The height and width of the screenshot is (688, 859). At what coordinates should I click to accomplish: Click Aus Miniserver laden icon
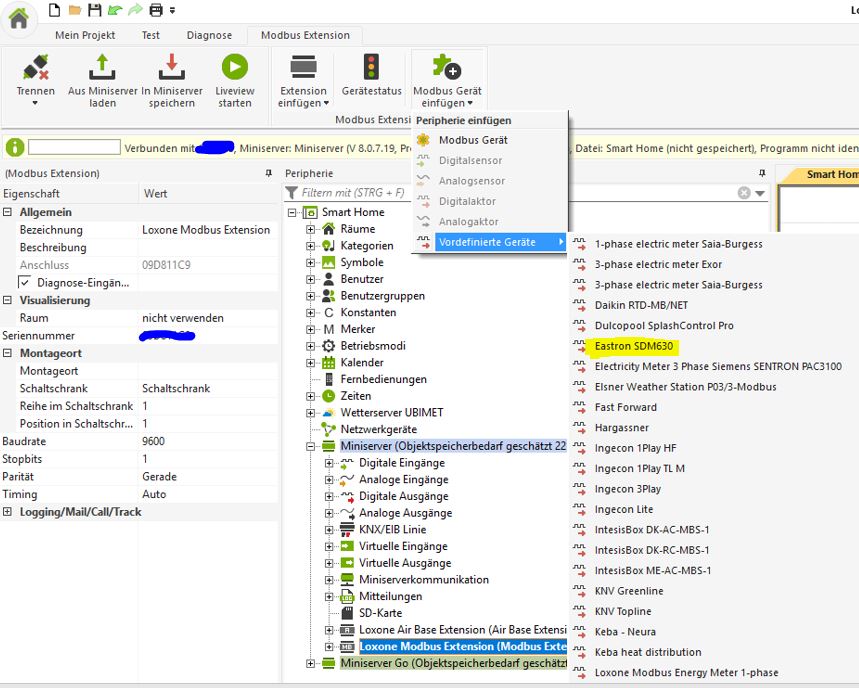(103, 68)
